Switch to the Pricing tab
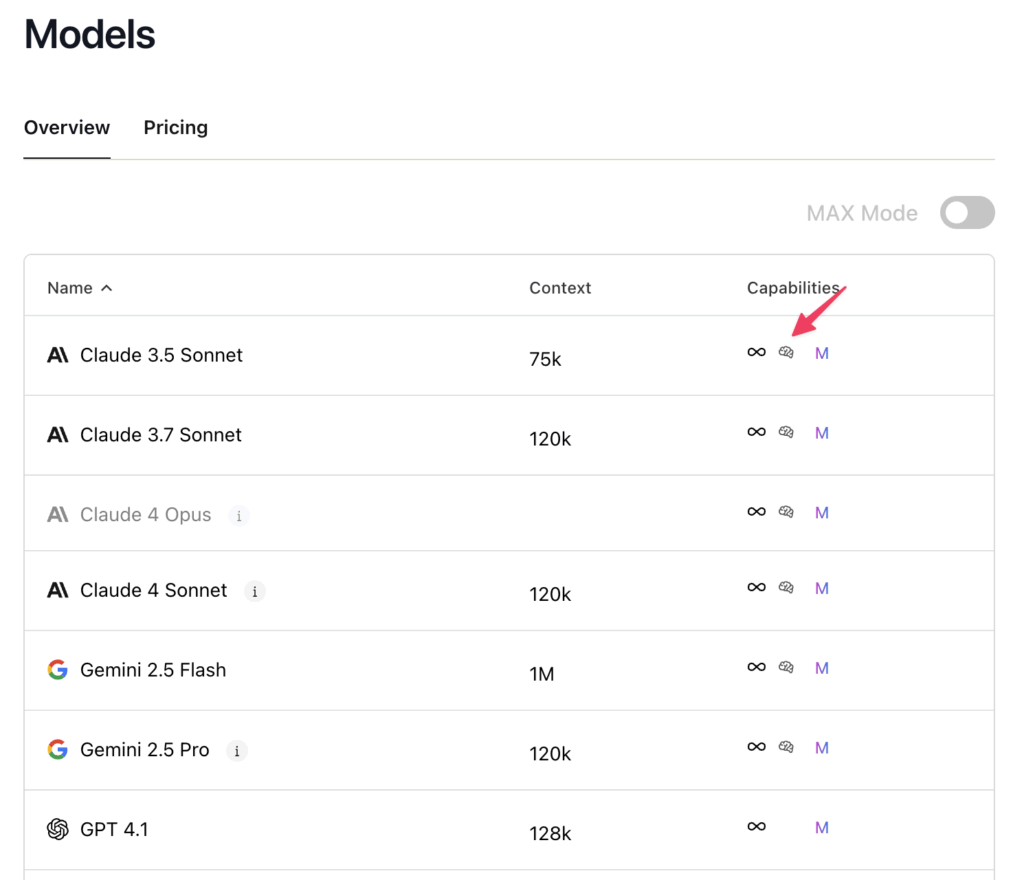Viewport: 1024px width, 880px height. (x=176, y=127)
